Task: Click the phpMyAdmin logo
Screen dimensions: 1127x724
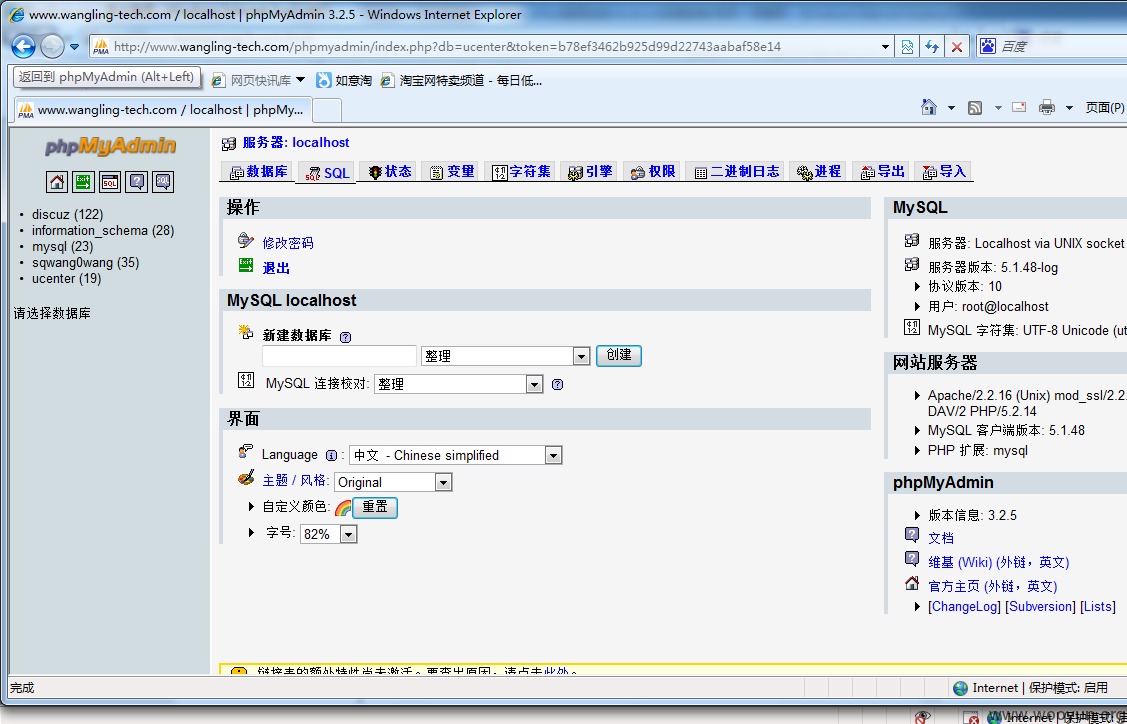Action: (110, 145)
